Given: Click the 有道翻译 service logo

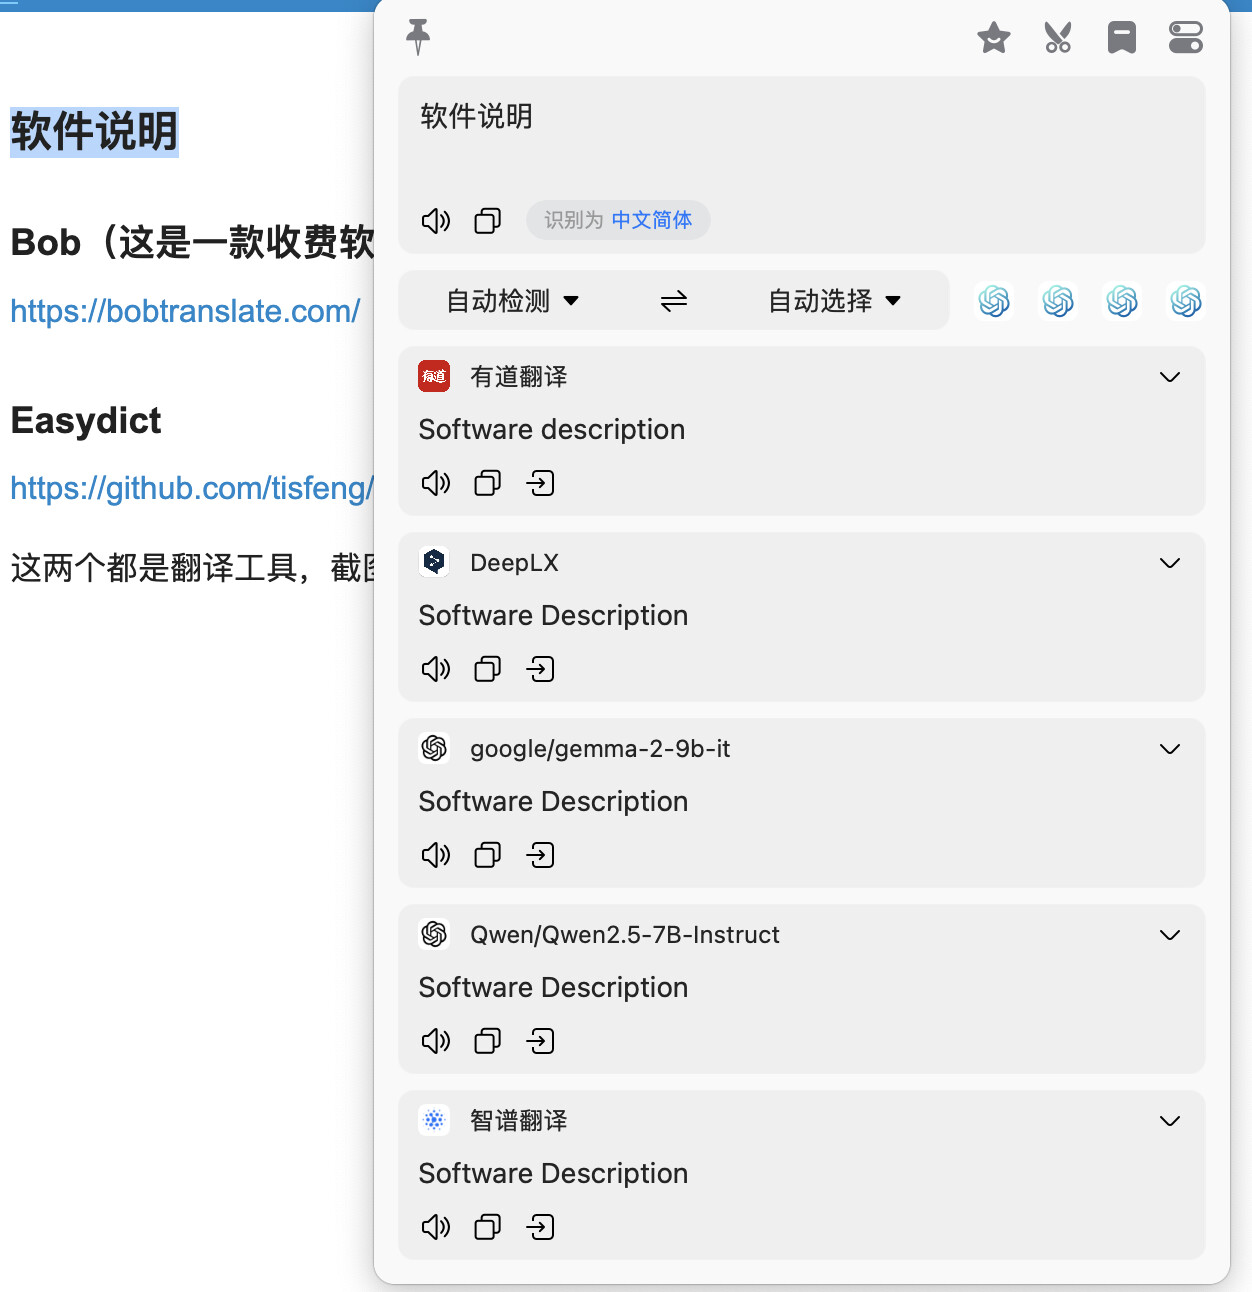Looking at the screenshot, I should [434, 376].
